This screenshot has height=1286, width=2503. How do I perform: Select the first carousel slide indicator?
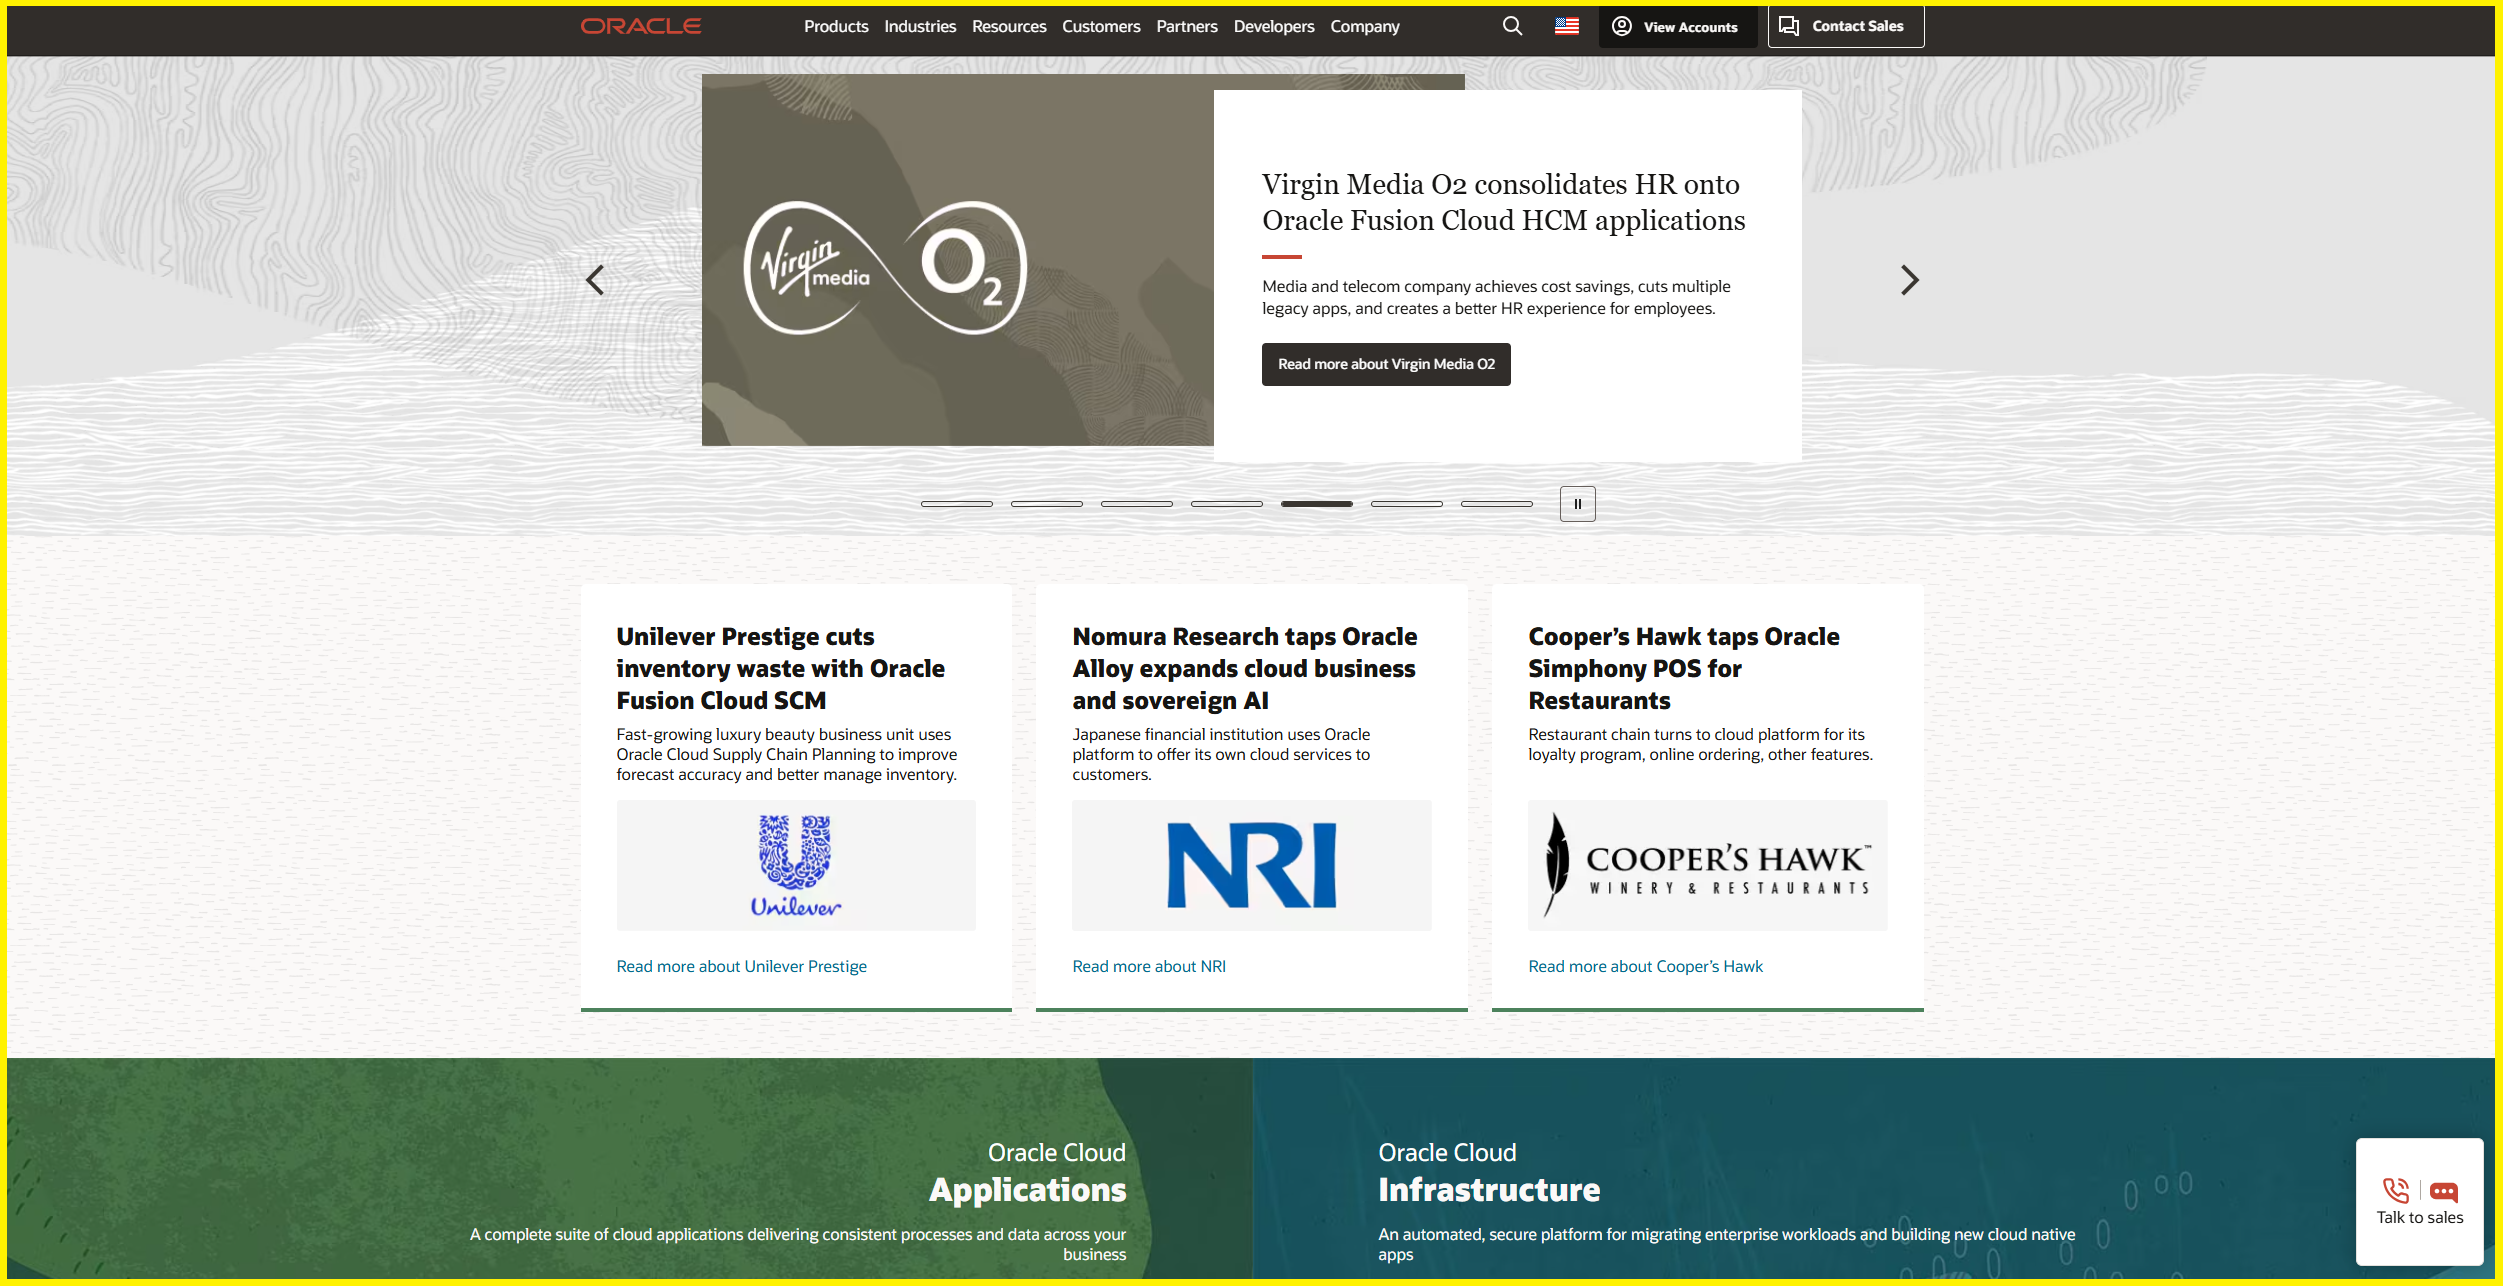956,504
